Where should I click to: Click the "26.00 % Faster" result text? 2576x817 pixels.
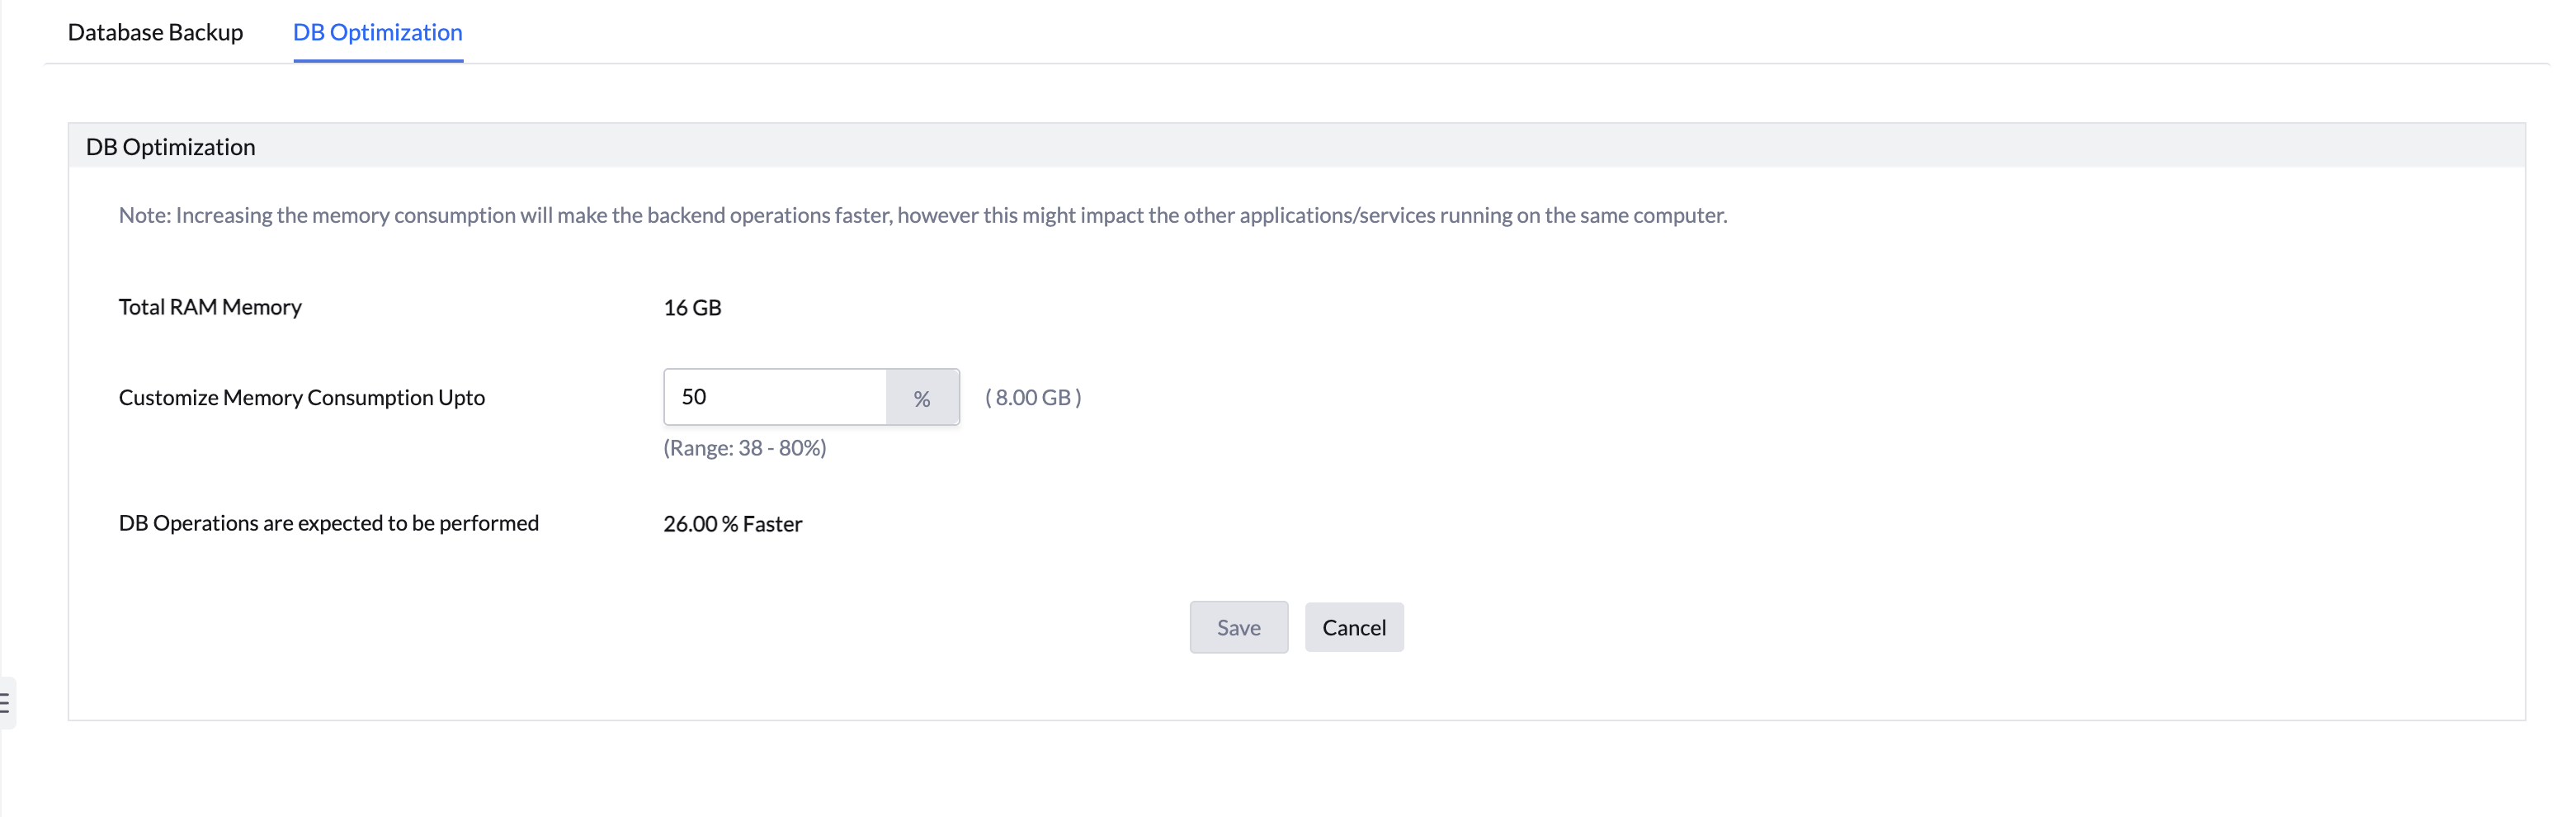click(x=731, y=523)
